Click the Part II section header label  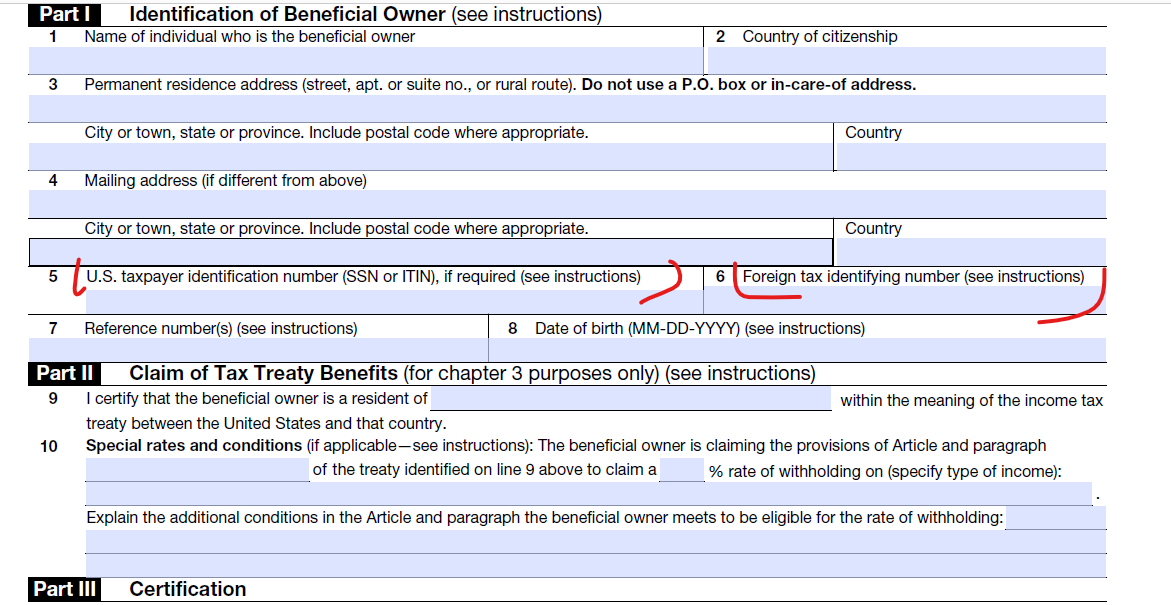(65, 373)
